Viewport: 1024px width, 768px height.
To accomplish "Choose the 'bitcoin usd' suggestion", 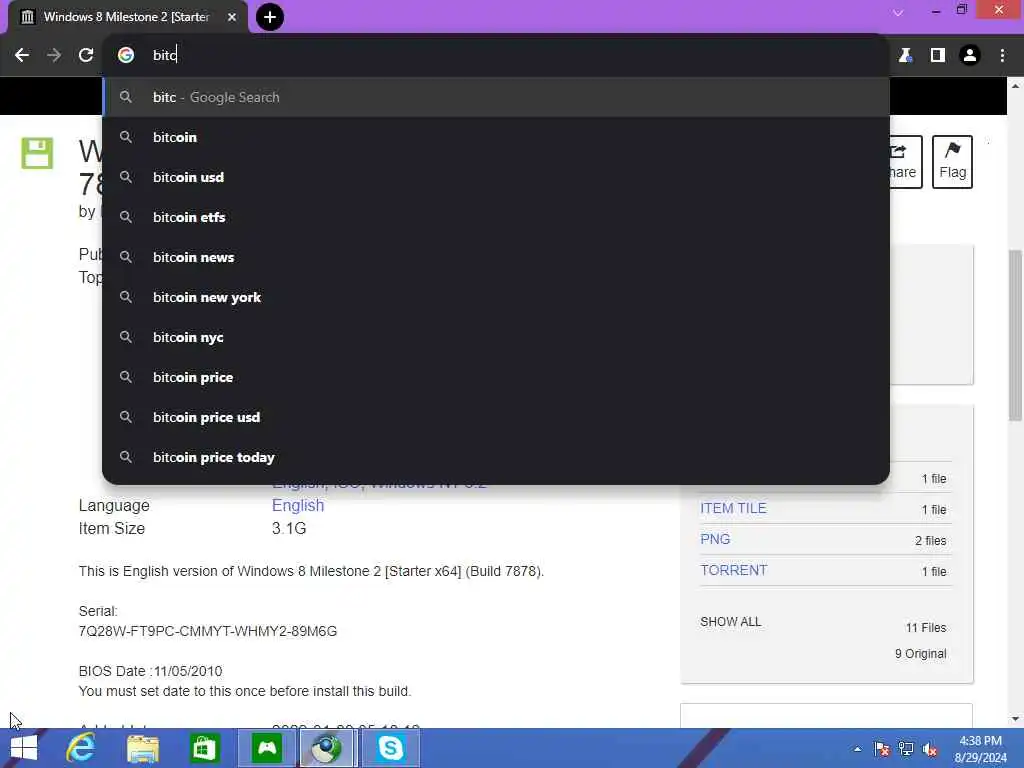I will click(x=496, y=177).
